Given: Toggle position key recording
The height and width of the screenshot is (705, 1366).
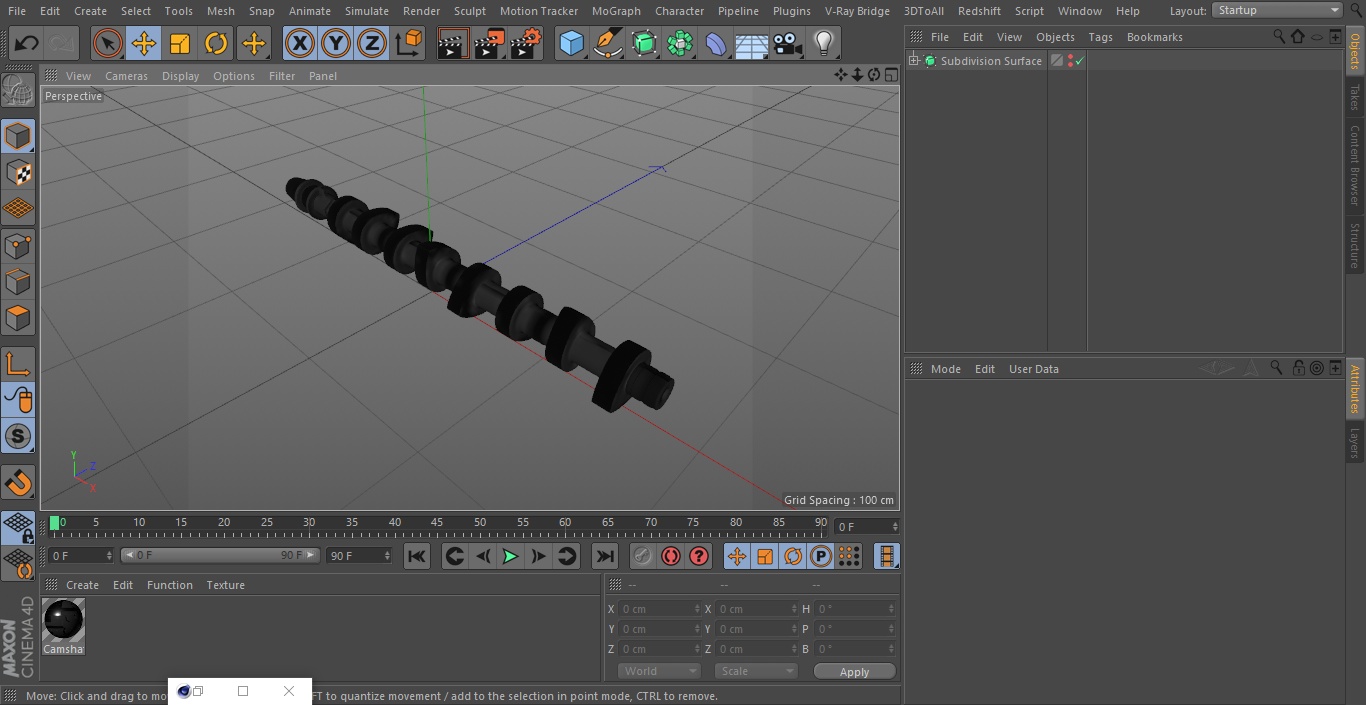Looking at the screenshot, I should [x=737, y=556].
